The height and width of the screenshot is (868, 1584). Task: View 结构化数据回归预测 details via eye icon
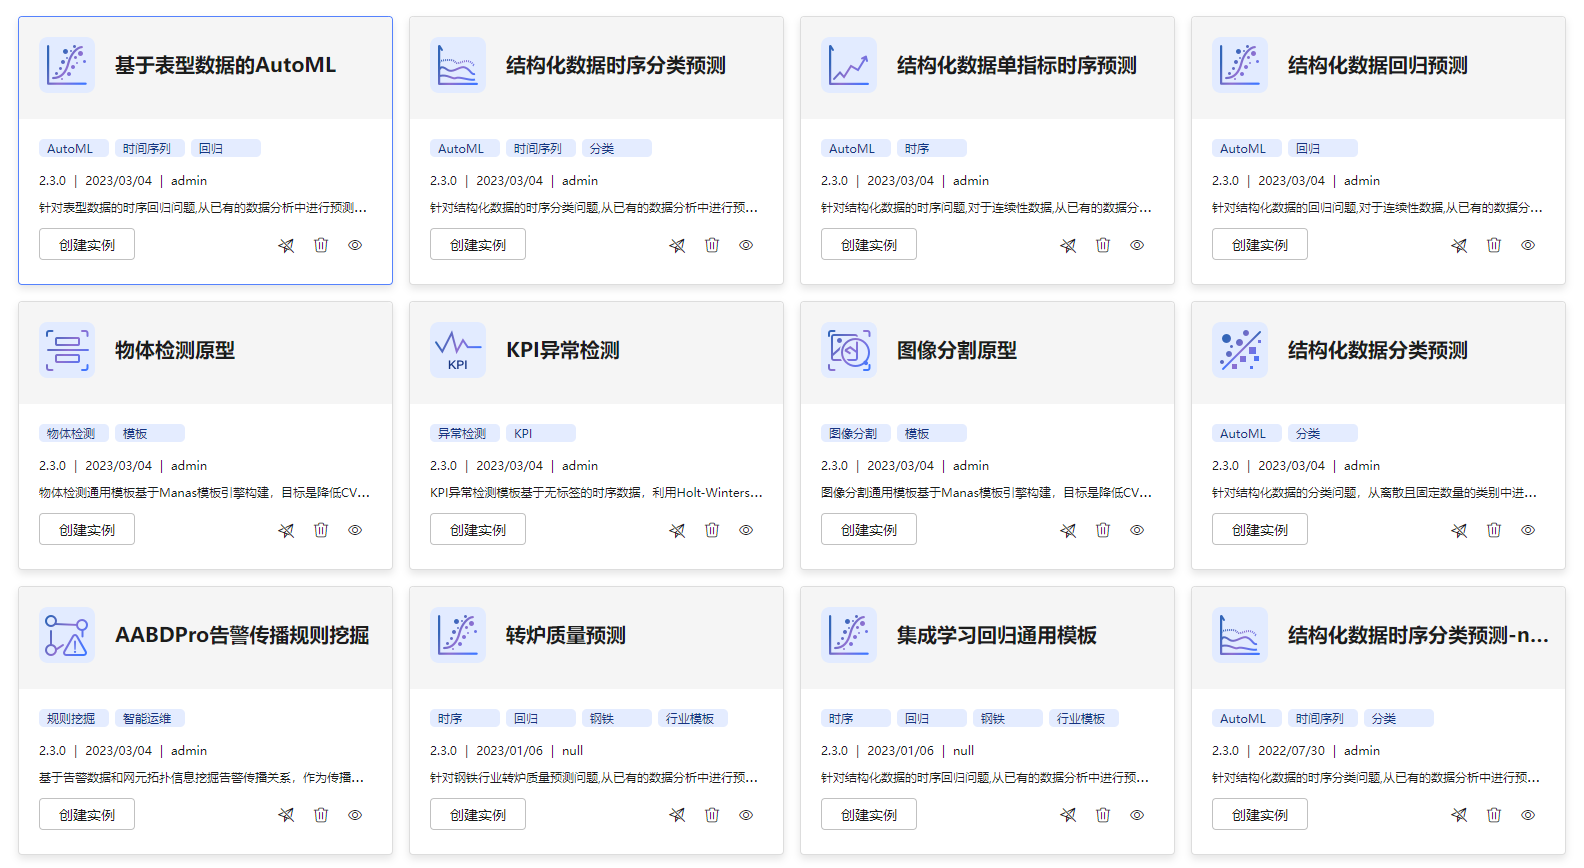[x=1528, y=245]
